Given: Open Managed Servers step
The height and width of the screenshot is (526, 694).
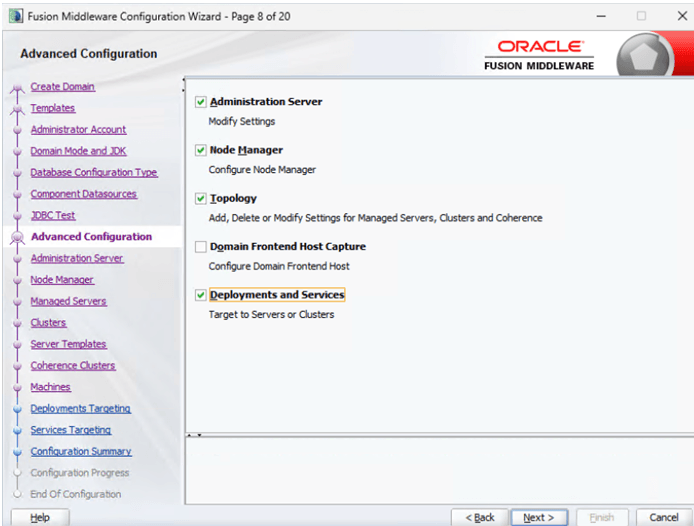Looking at the screenshot, I should 69,301.
